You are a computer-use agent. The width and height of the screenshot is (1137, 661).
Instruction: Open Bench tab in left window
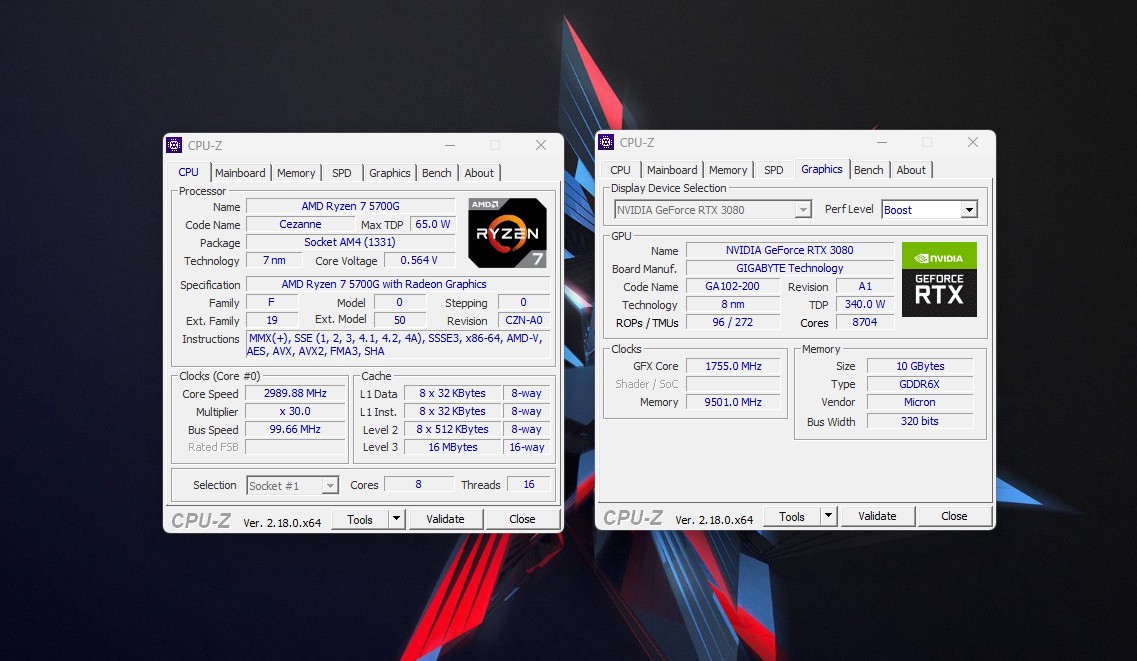[x=437, y=173]
